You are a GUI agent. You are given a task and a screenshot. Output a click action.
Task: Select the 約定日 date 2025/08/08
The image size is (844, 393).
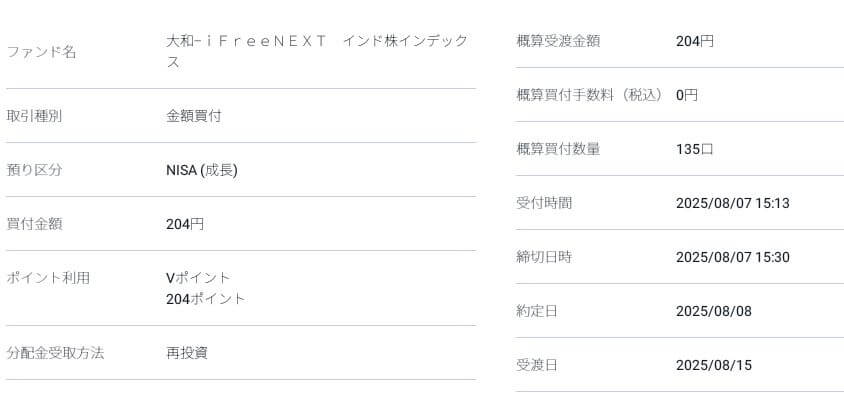(x=714, y=312)
